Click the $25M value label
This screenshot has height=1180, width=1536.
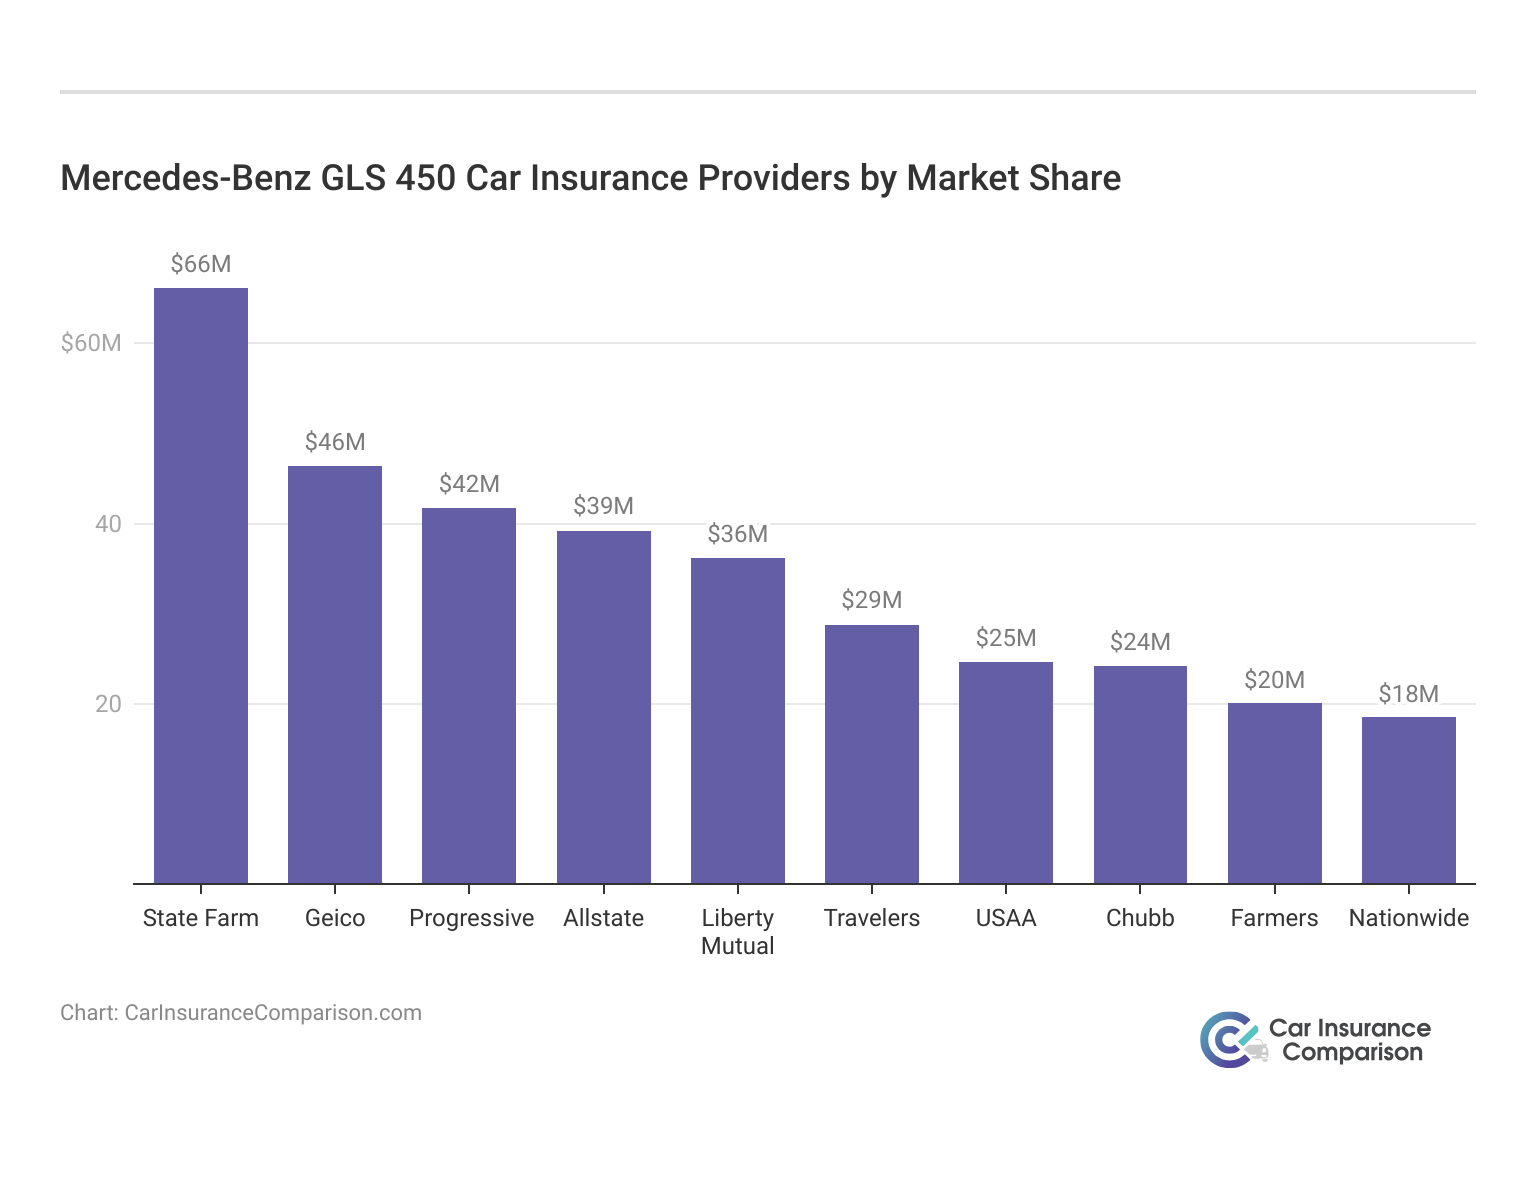click(x=1006, y=638)
